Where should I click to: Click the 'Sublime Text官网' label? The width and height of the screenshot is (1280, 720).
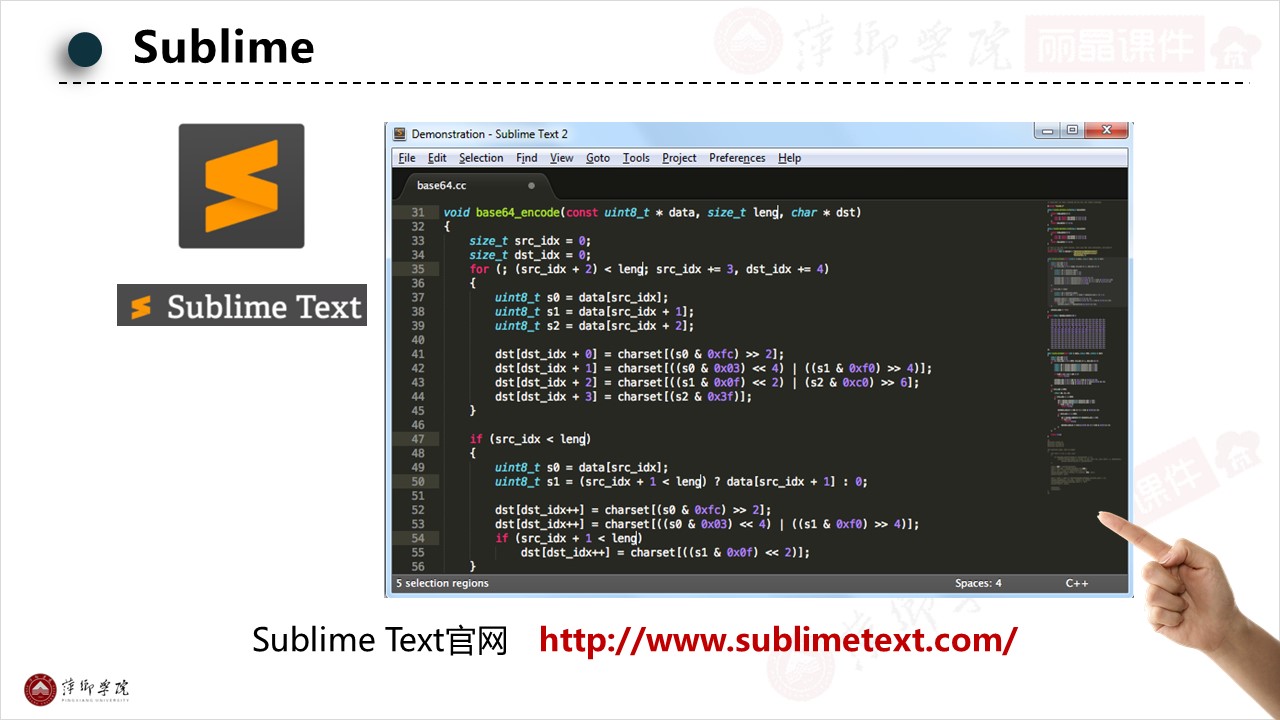380,639
